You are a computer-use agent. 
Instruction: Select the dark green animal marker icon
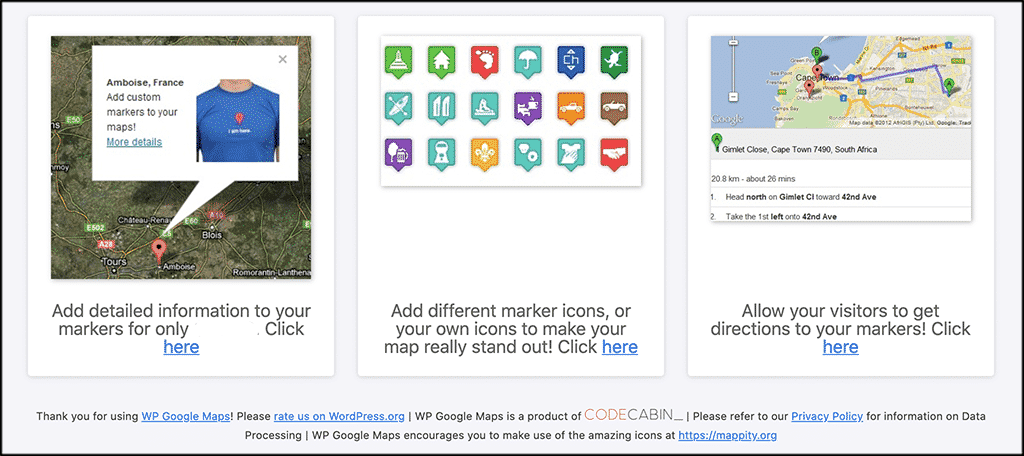click(x=613, y=61)
